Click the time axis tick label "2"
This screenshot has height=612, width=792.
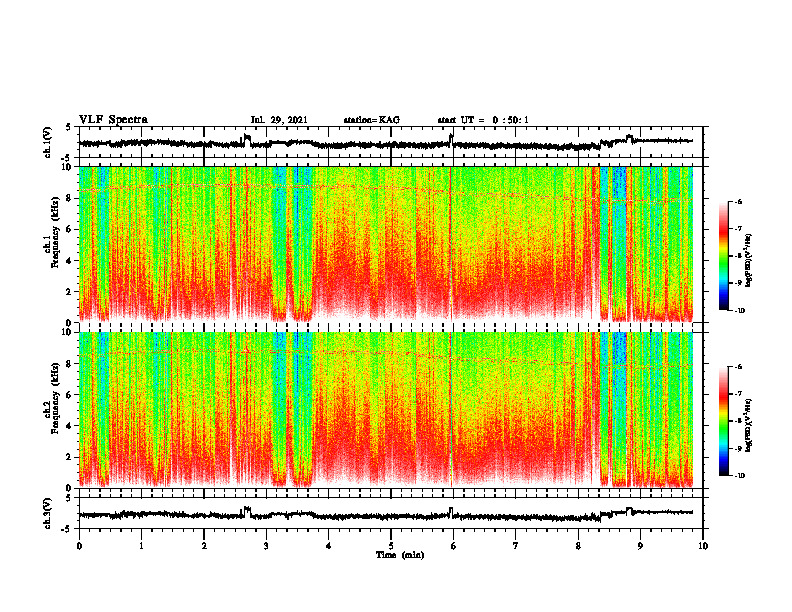tap(204, 546)
